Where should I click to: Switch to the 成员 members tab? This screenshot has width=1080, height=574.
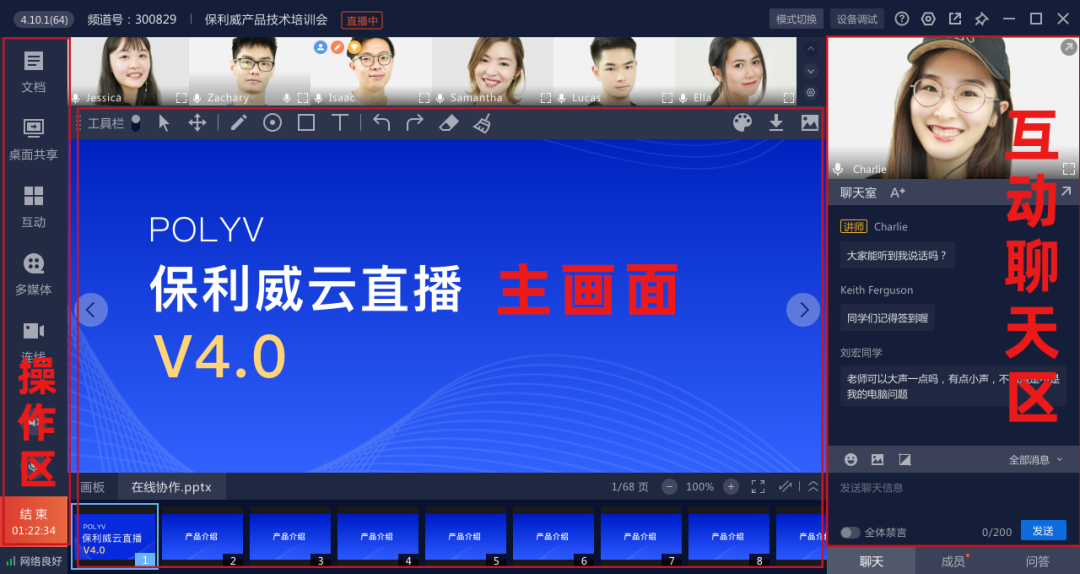953,561
